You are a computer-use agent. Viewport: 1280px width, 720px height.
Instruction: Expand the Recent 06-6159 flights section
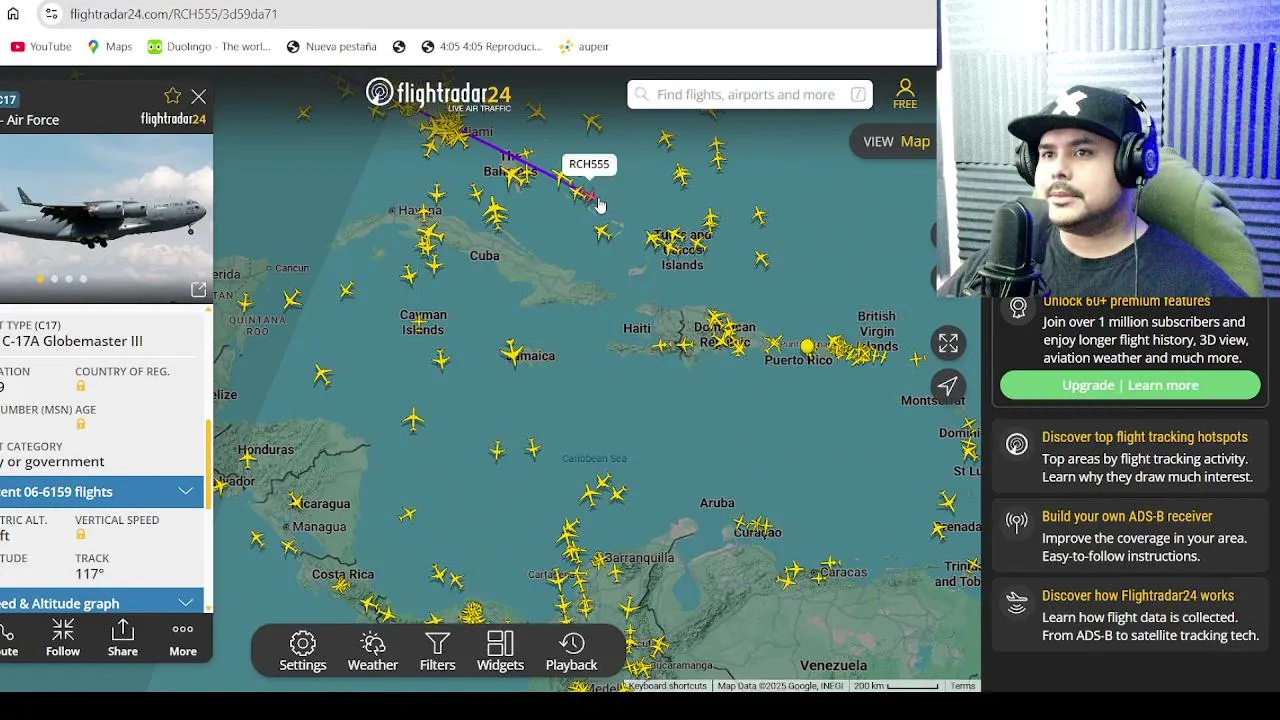(x=101, y=491)
